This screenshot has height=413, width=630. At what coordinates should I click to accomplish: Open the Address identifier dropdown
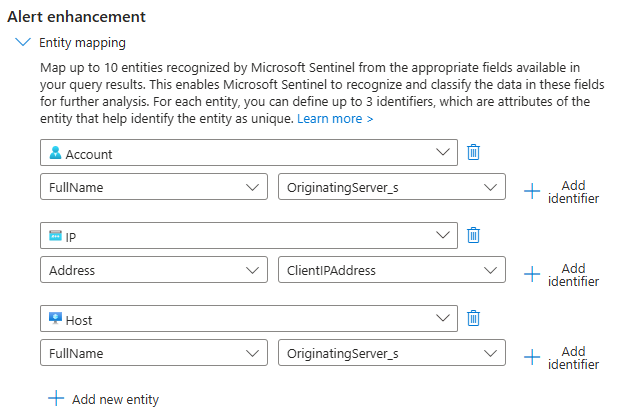coord(154,270)
